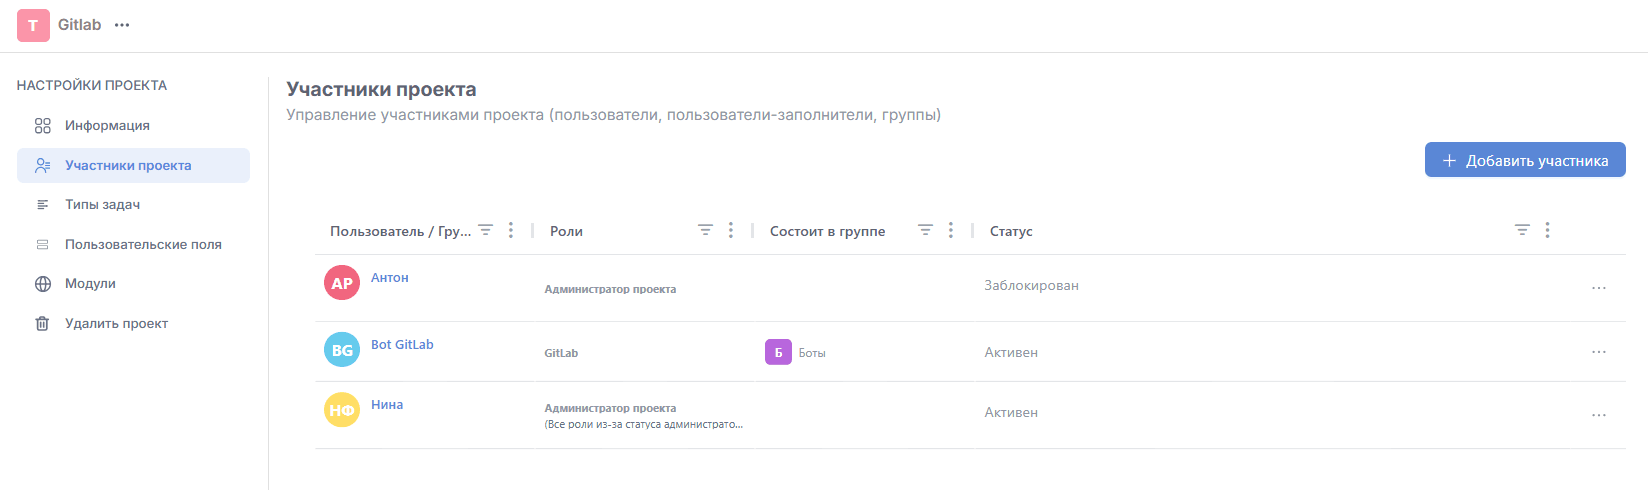Select Типы задач in the sidebar

(102, 205)
